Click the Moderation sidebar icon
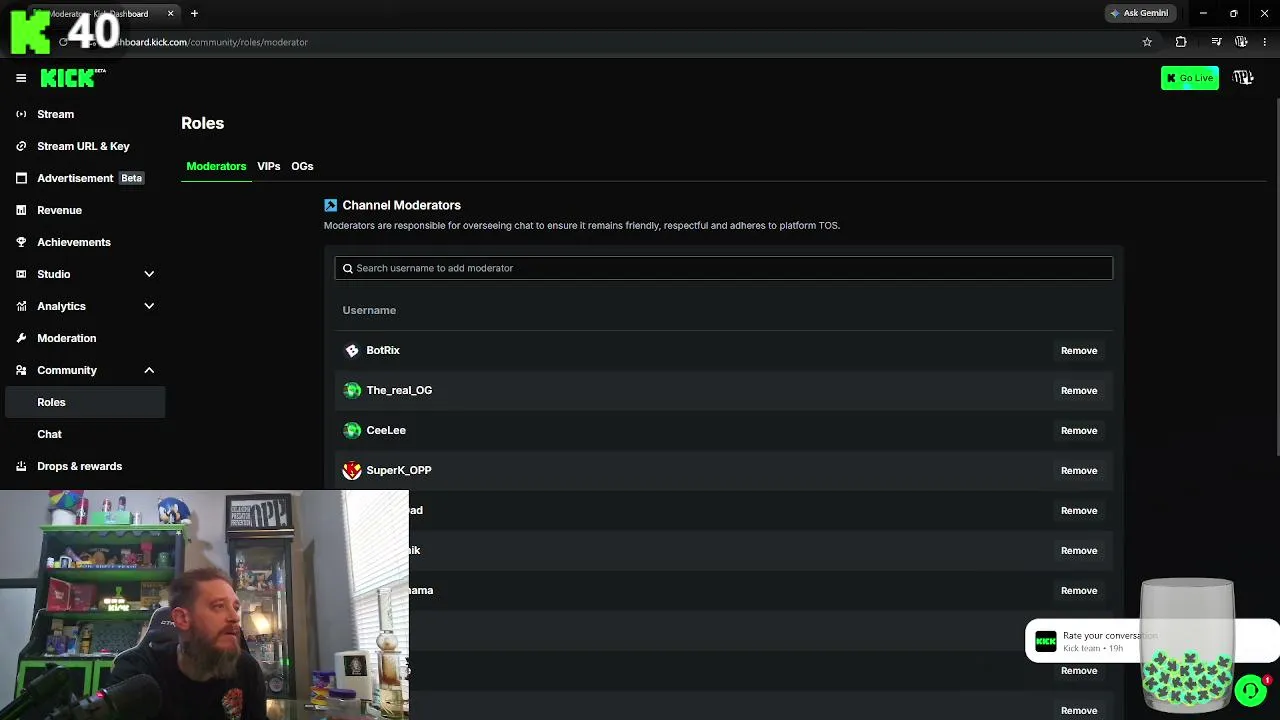The height and width of the screenshot is (720, 1280). tap(21, 338)
